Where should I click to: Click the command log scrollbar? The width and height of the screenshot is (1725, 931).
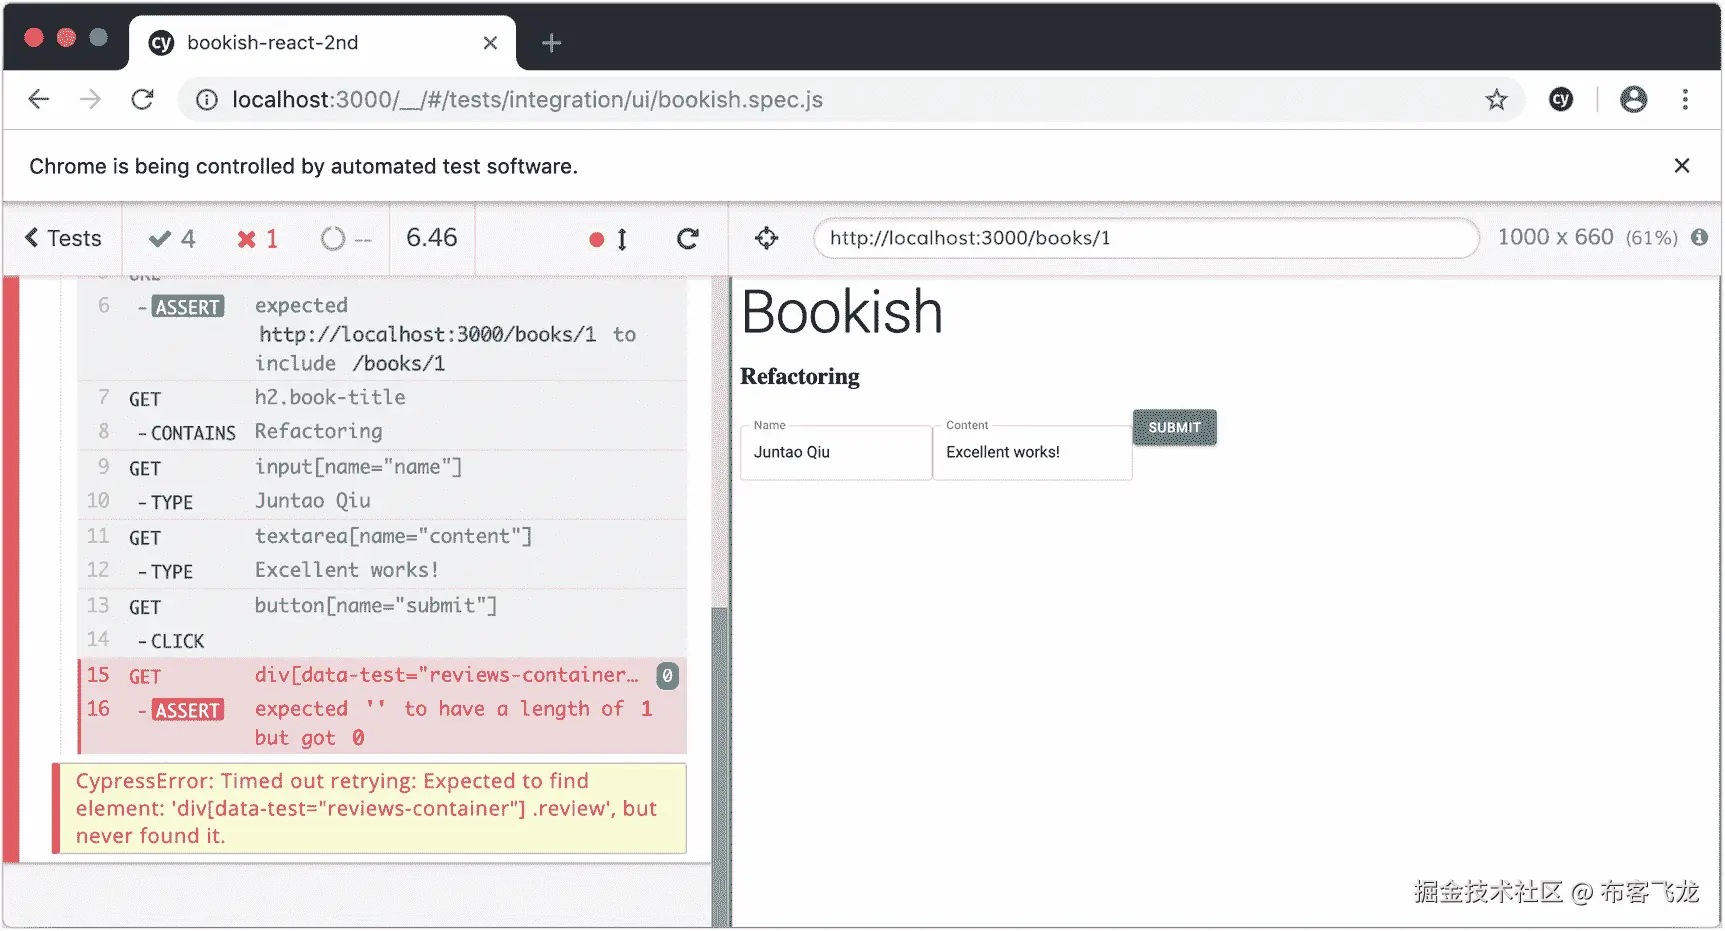(x=719, y=765)
